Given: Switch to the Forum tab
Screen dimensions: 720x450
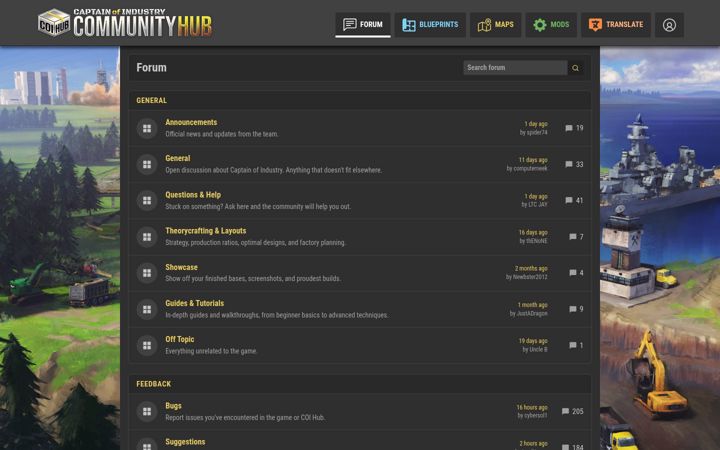Looking at the screenshot, I should click(x=363, y=24).
